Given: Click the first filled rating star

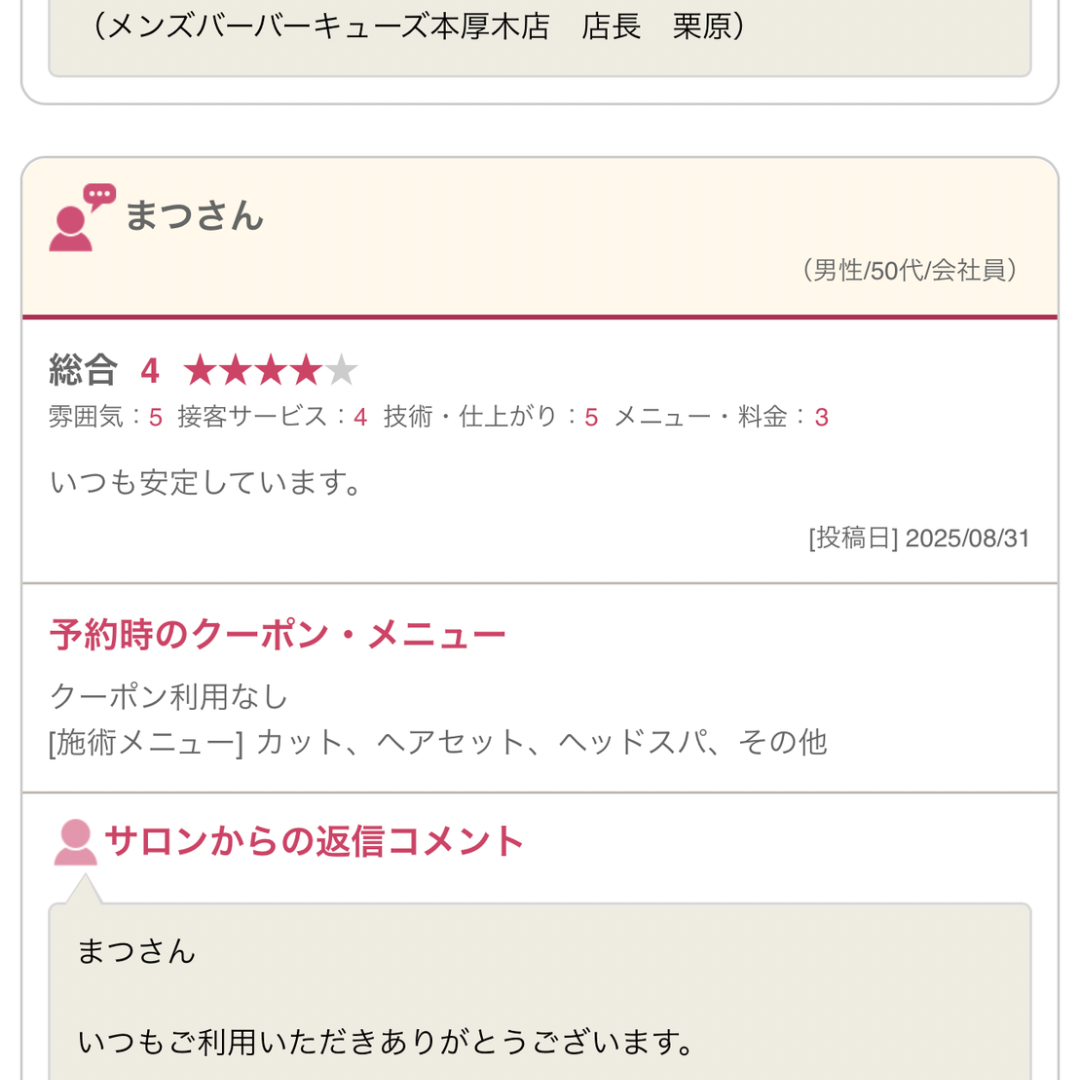Looking at the screenshot, I should pyautogui.click(x=201, y=371).
